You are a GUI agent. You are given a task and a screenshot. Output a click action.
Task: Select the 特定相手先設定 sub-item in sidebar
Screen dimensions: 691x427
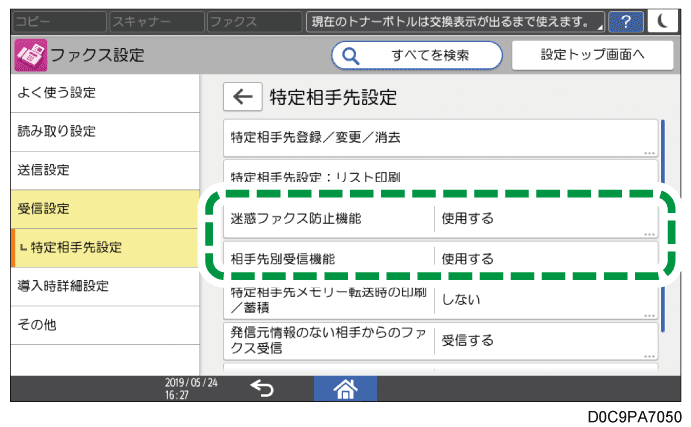point(105,248)
